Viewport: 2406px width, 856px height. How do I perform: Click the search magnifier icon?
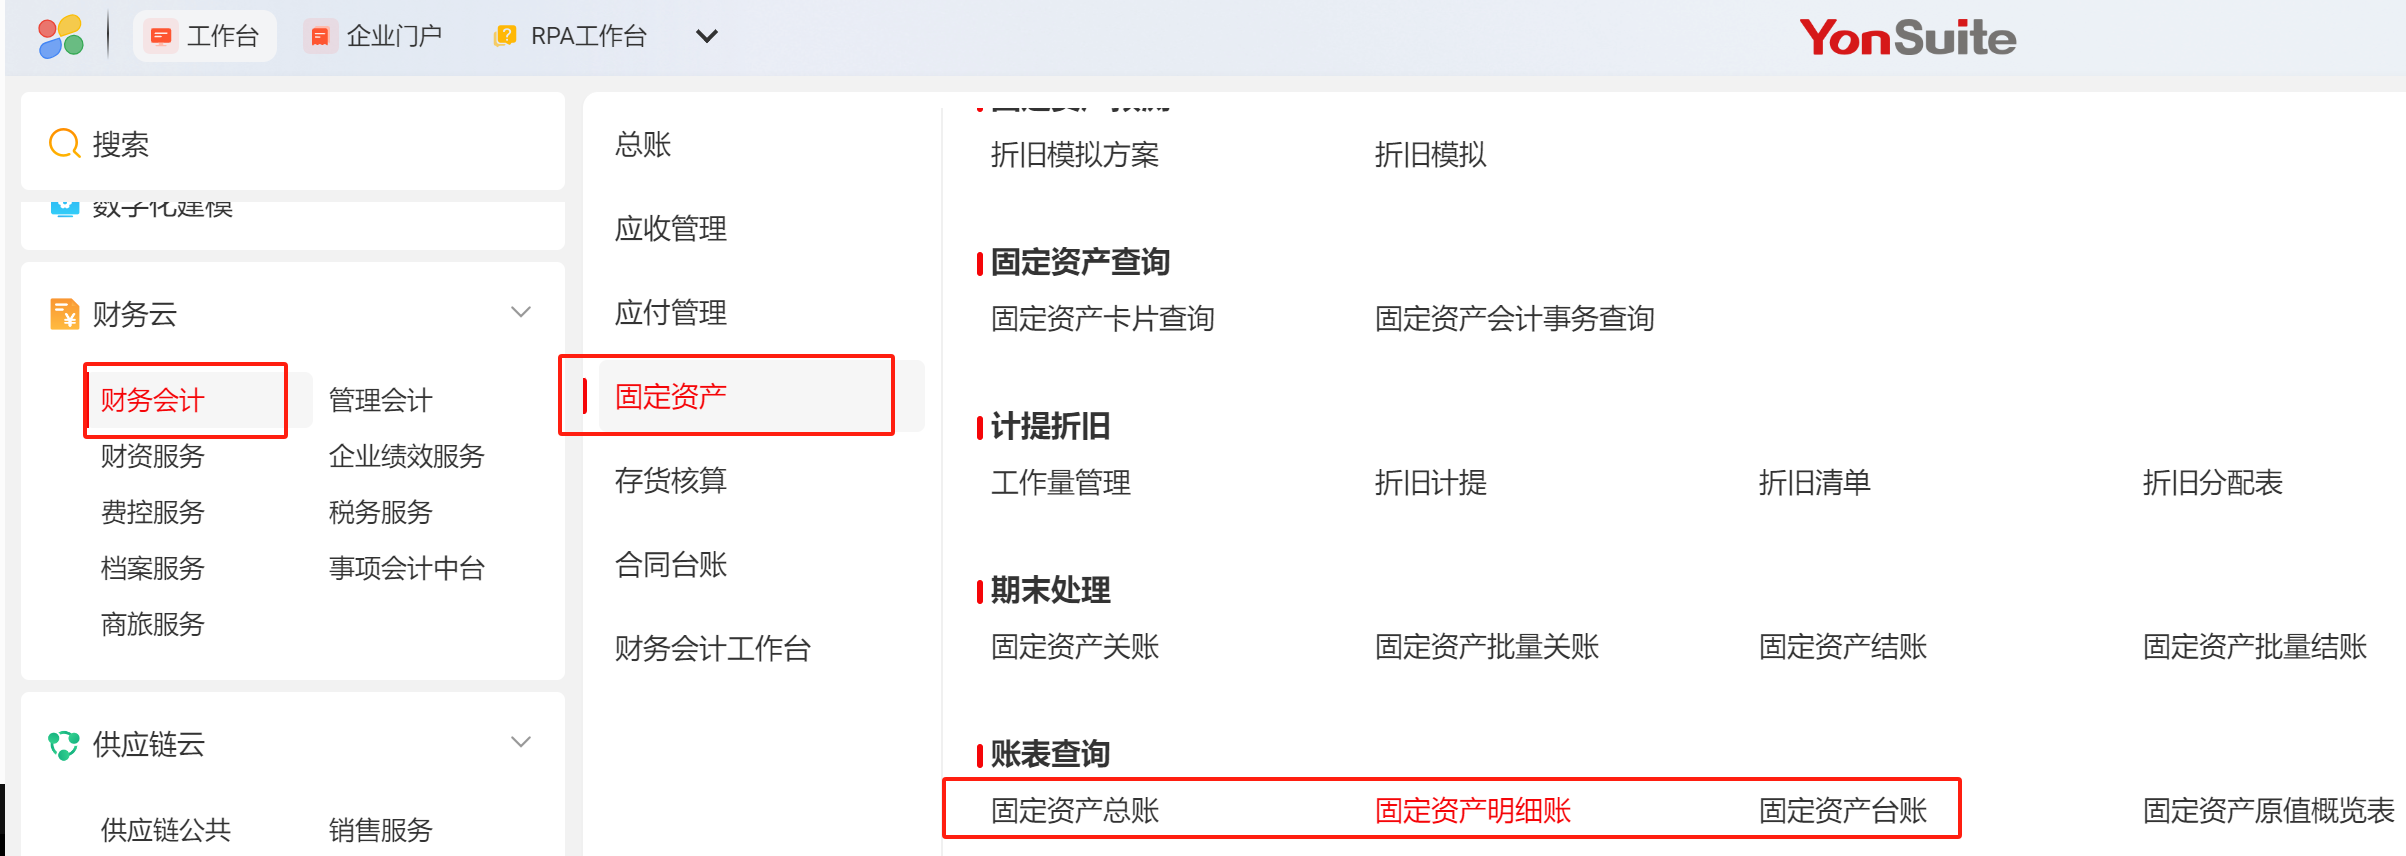(x=65, y=144)
